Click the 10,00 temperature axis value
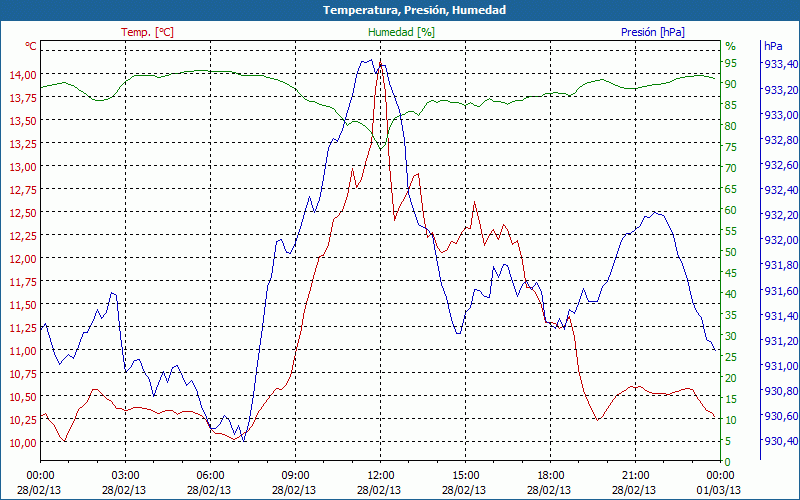 [22, 442]
